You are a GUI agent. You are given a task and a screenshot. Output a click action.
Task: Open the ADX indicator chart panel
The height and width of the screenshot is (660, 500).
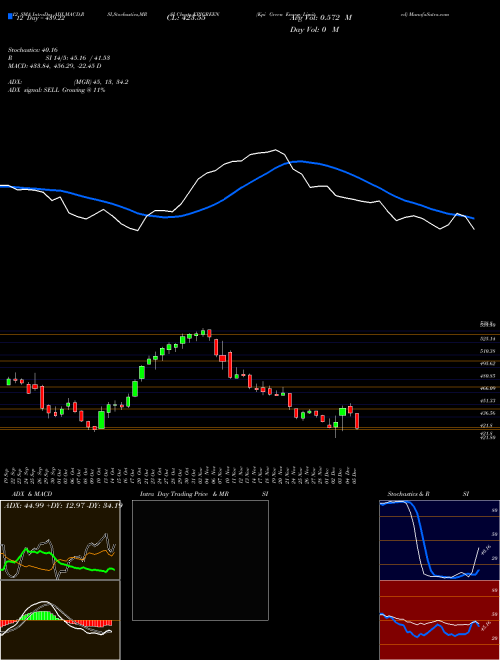click(60, 540)
